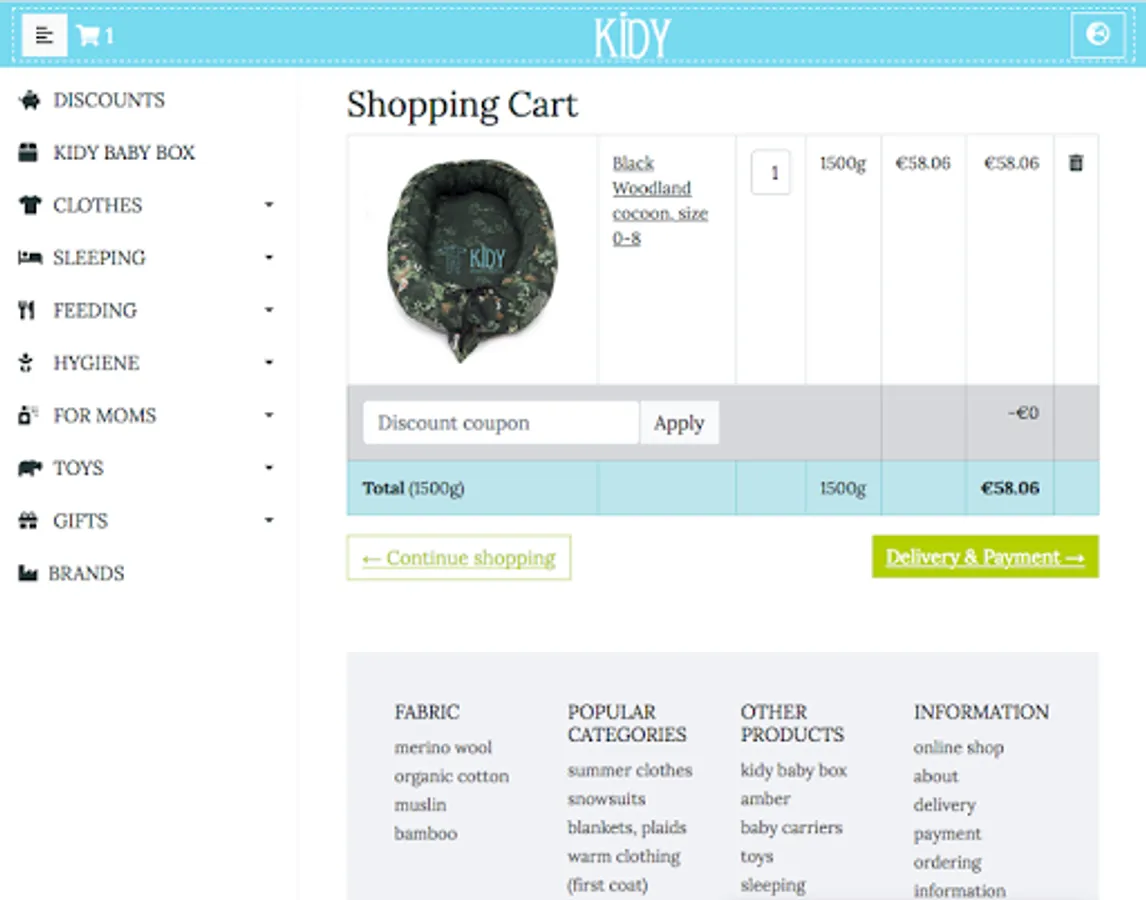
Task: Open warm clothing footer link
Action: pyautogui.click(x=624, y=856)
